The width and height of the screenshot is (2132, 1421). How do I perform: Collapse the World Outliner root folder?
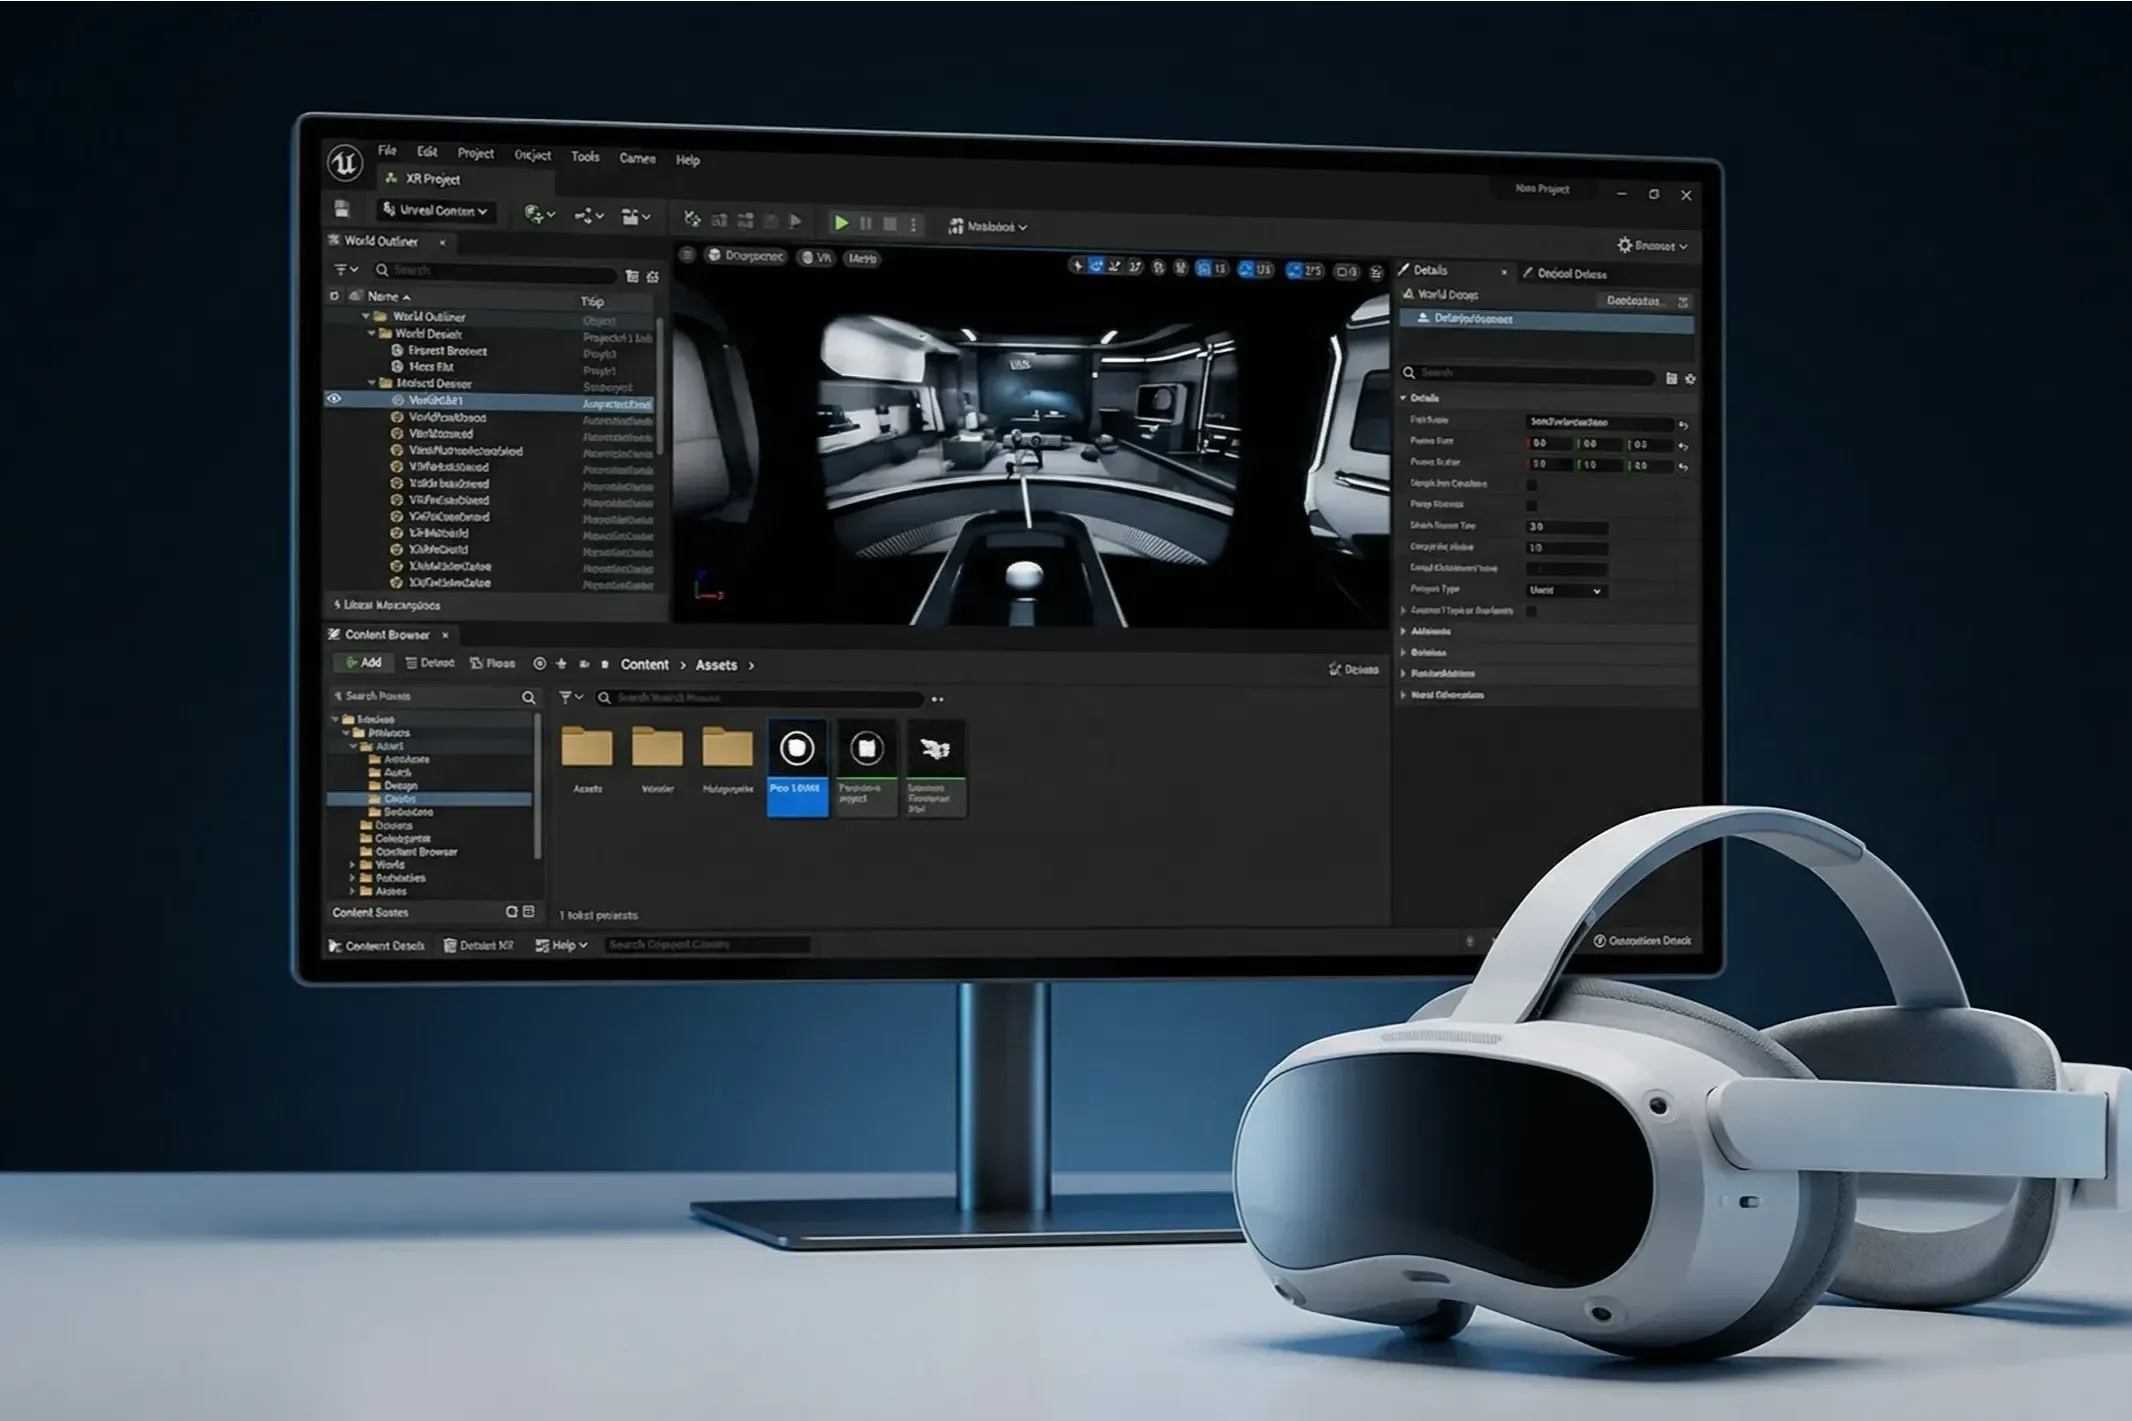[x=366, y=316]
